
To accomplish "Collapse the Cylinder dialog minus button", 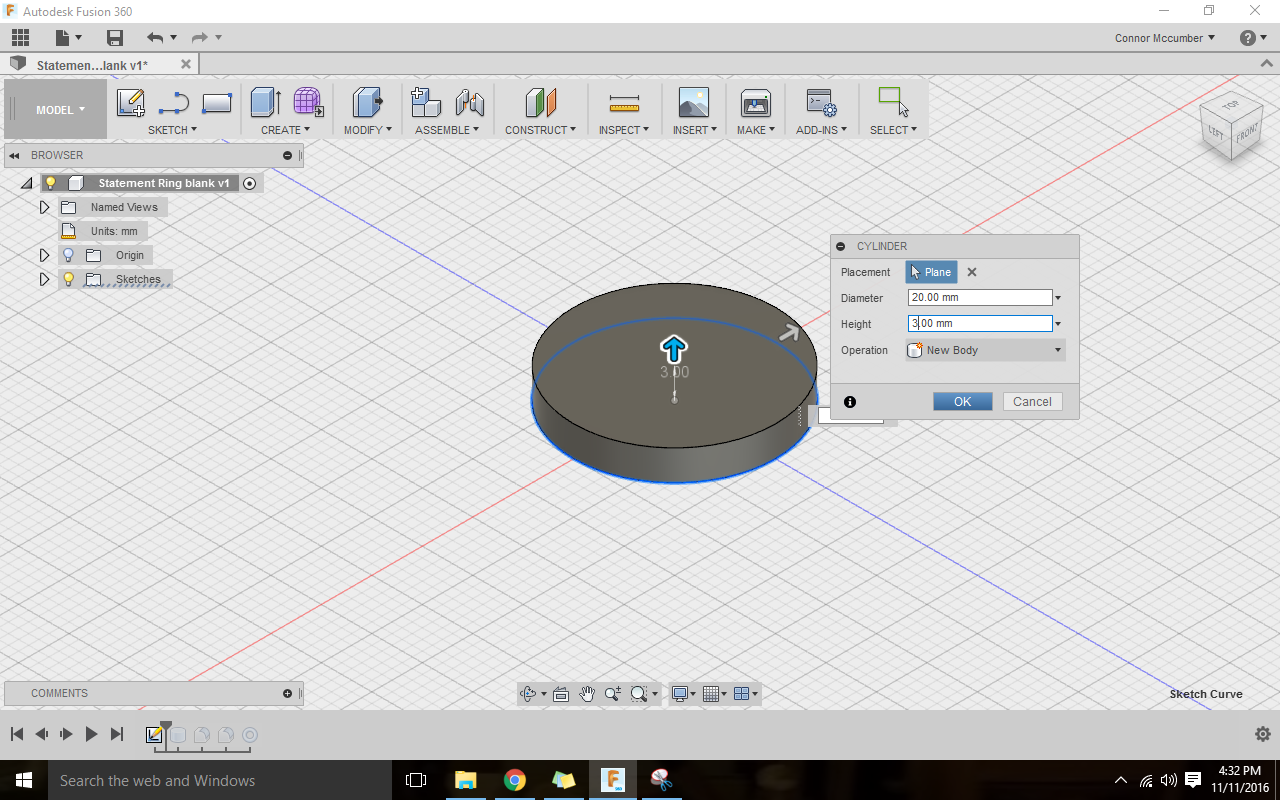I will [x=841, y=246].
